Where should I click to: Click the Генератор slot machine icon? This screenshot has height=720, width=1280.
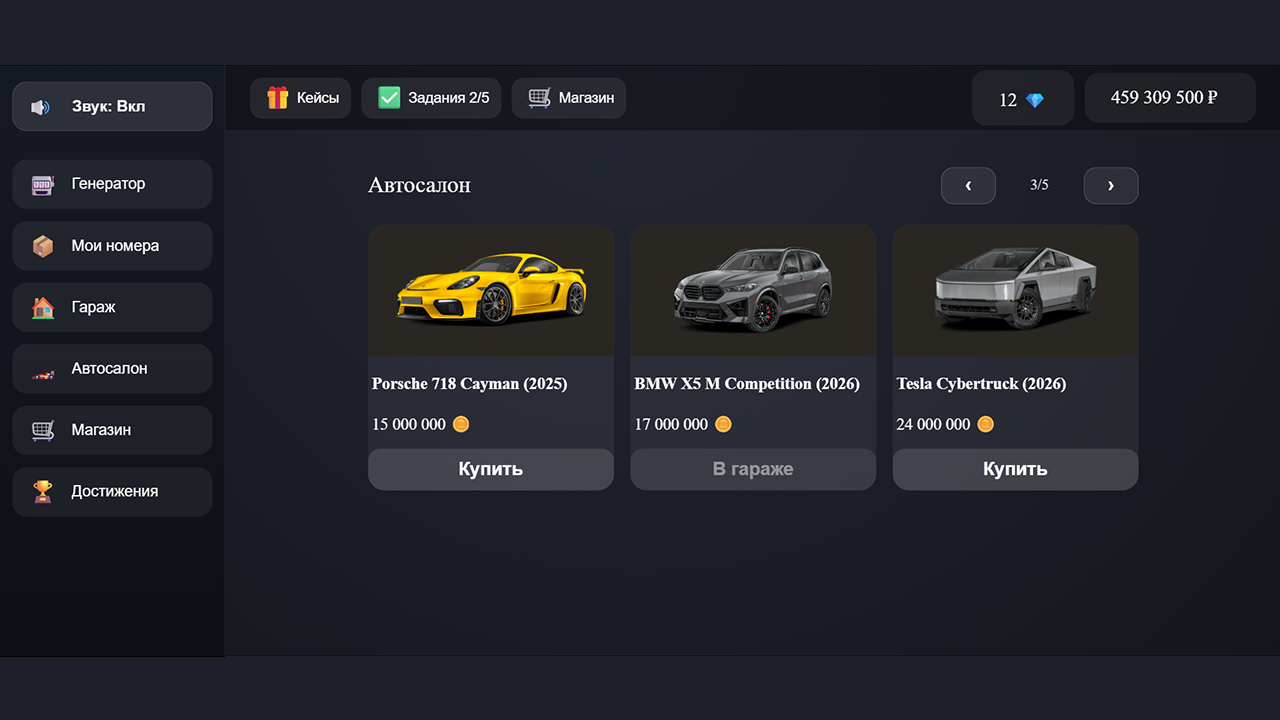(x=42, y=185)
